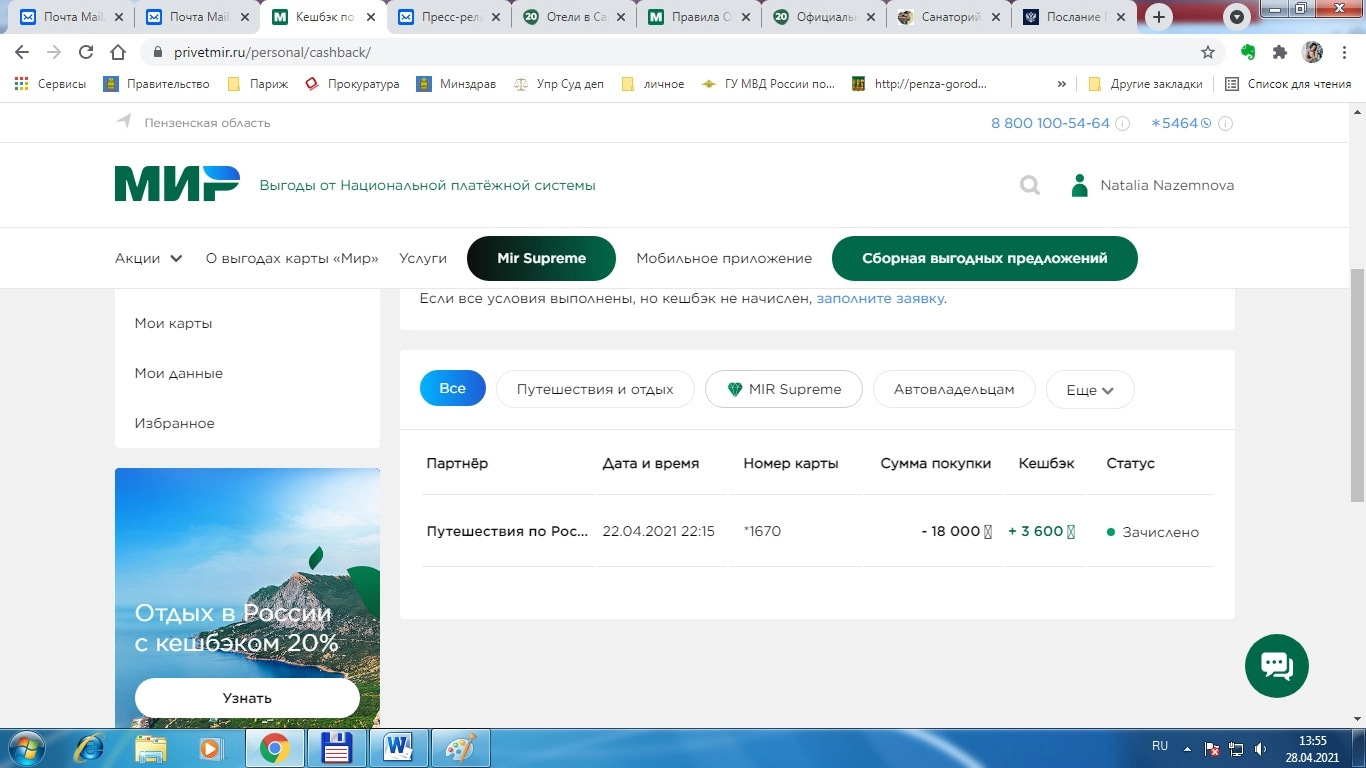
Task: Select the Все filter chip
Action: [452, 389]
